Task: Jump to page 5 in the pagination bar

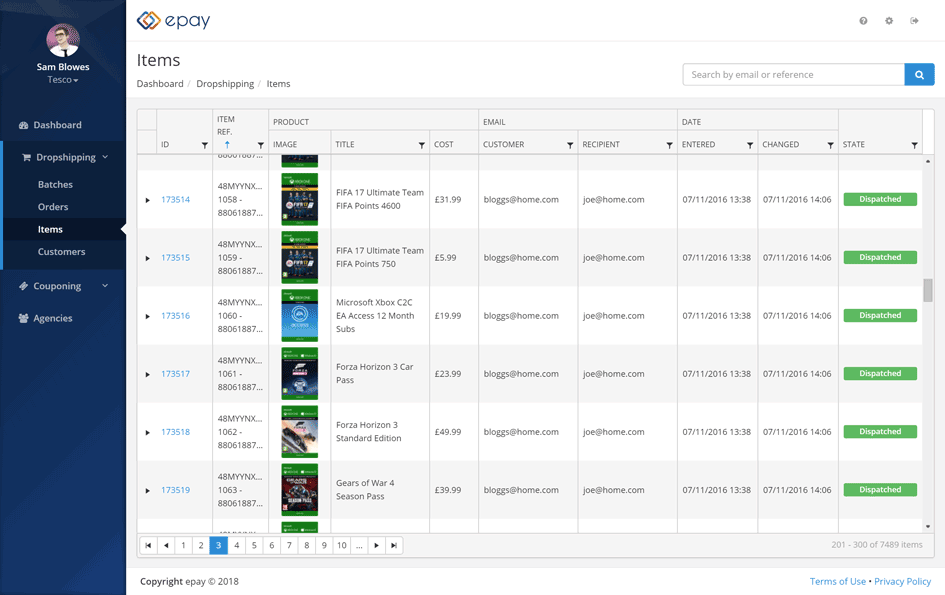Action: tap(254, 545)
